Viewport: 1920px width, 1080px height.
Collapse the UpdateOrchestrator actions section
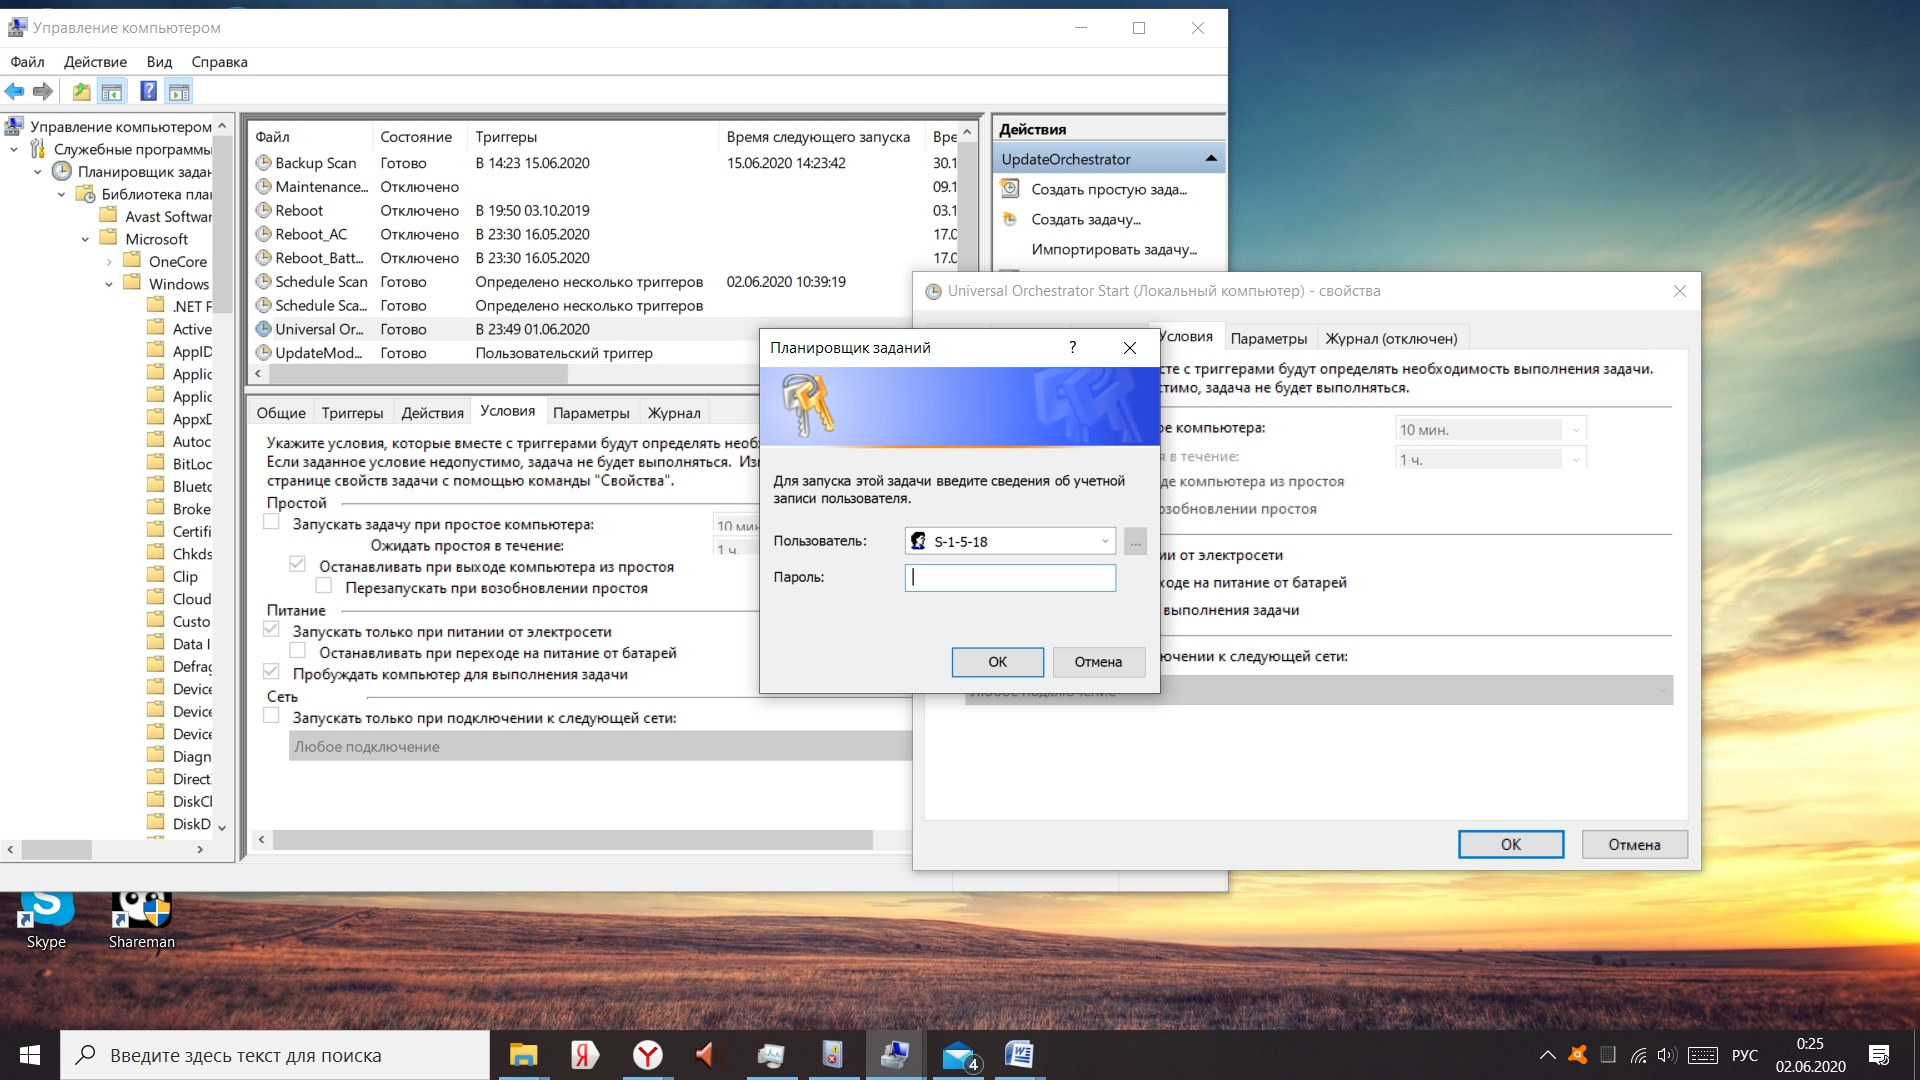coord(1211,159)
